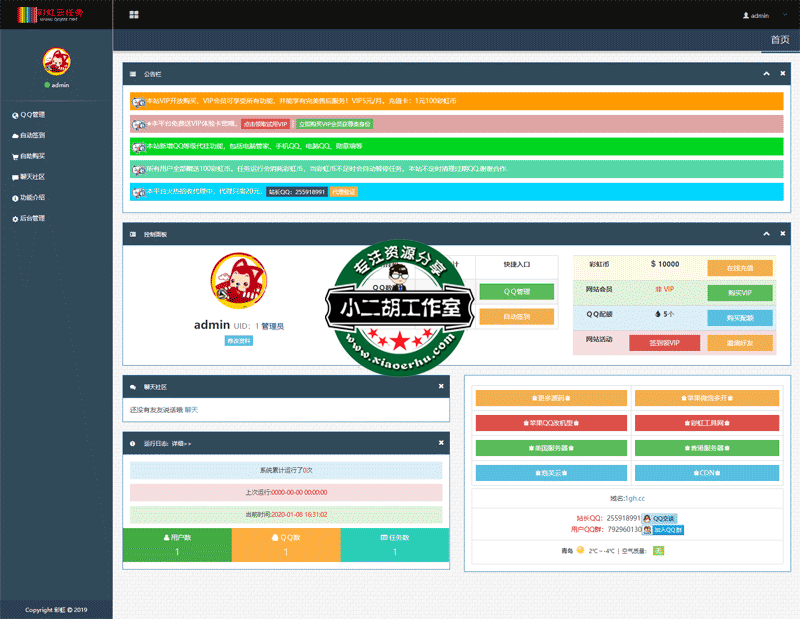Close the 公告栏 panel
This screenshot has width=800, height=619.
tap(781, 73)
